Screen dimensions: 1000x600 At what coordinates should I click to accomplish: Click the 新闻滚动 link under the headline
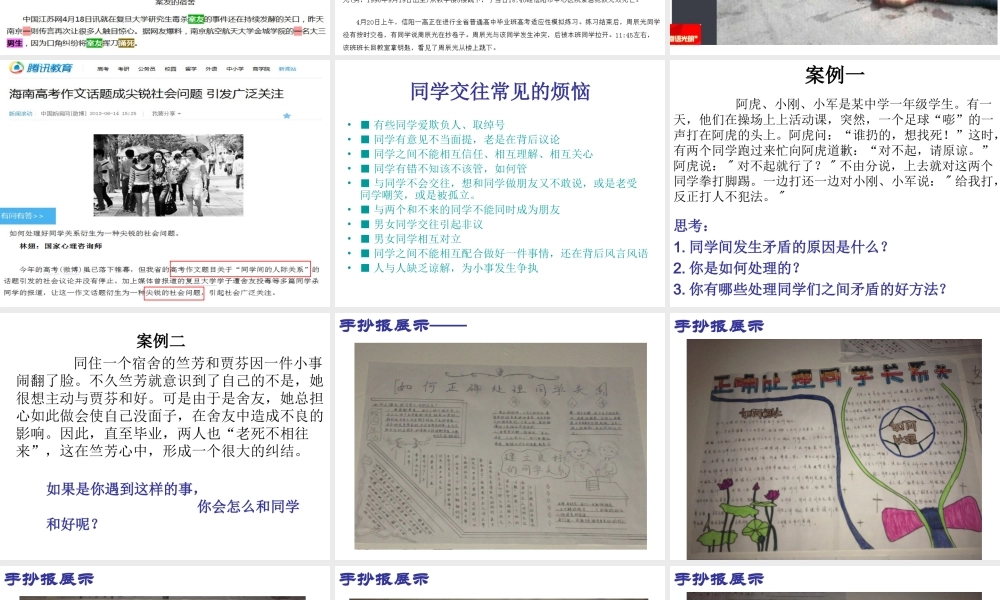coord(20,113)
